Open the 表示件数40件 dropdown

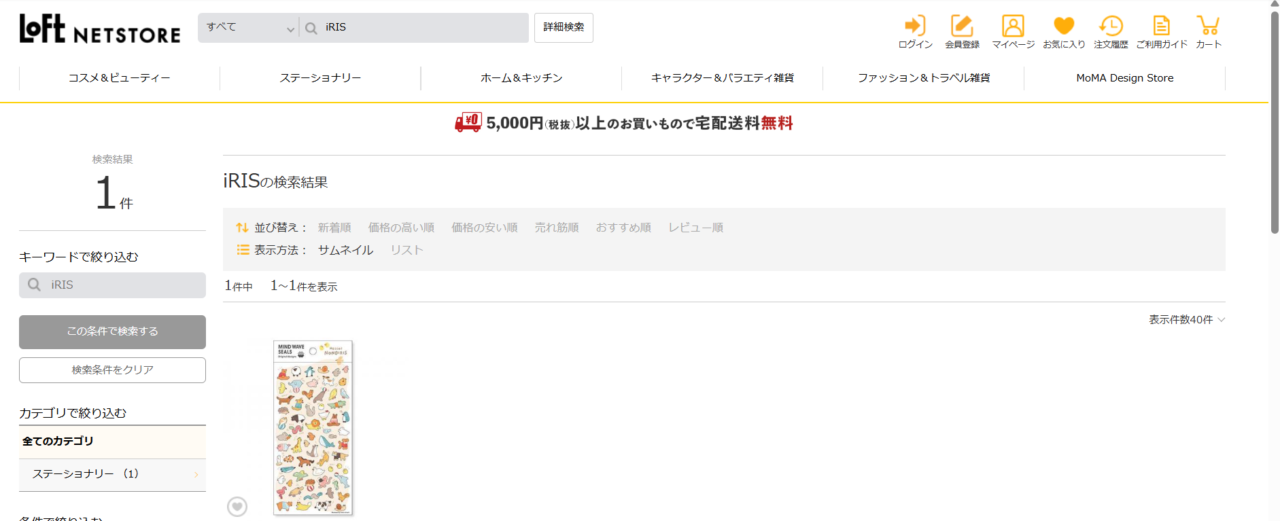point(1187,320)
